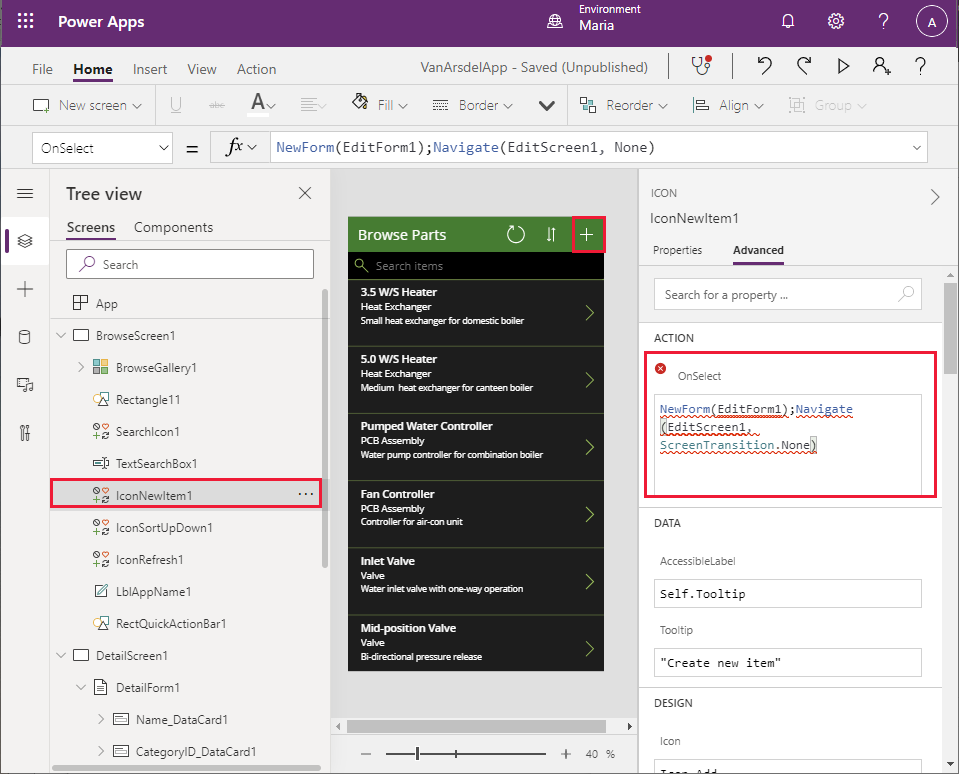This screenshot has height=774, width=959.
Task: Click the App checker stethoscope icon
Action: 701,67
